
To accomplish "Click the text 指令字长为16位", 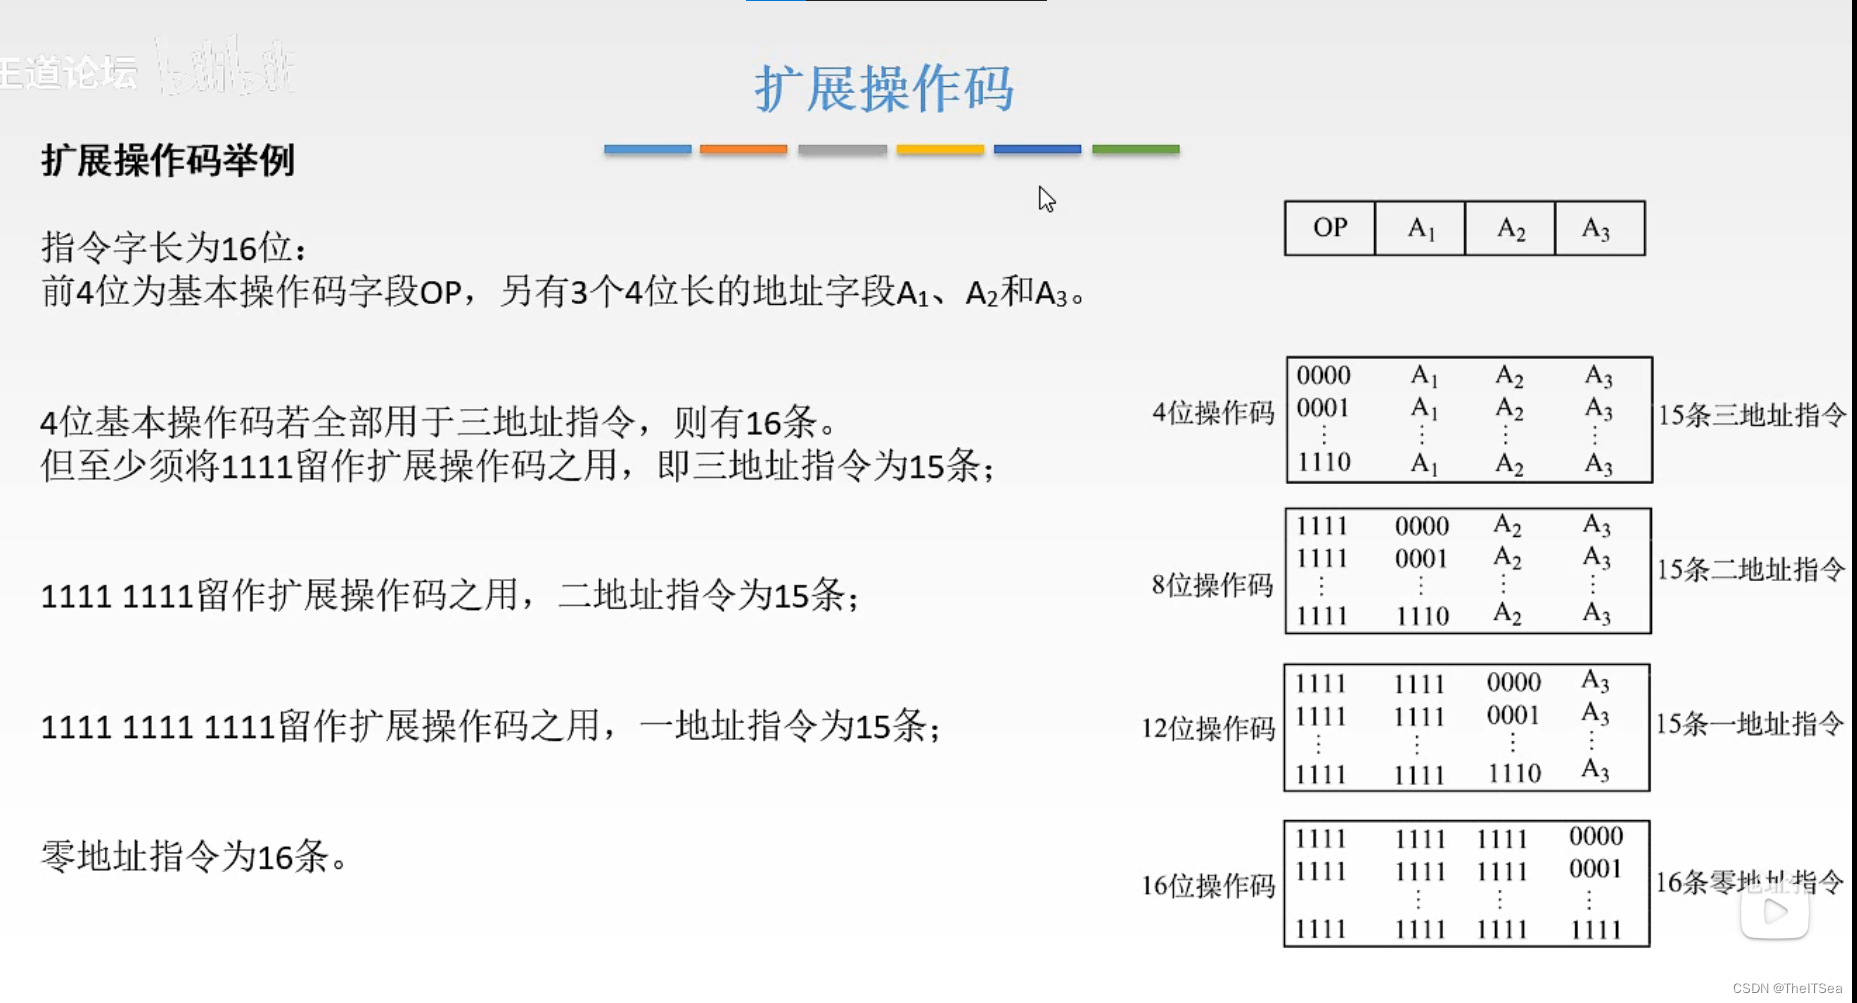I will click(174, 247).
